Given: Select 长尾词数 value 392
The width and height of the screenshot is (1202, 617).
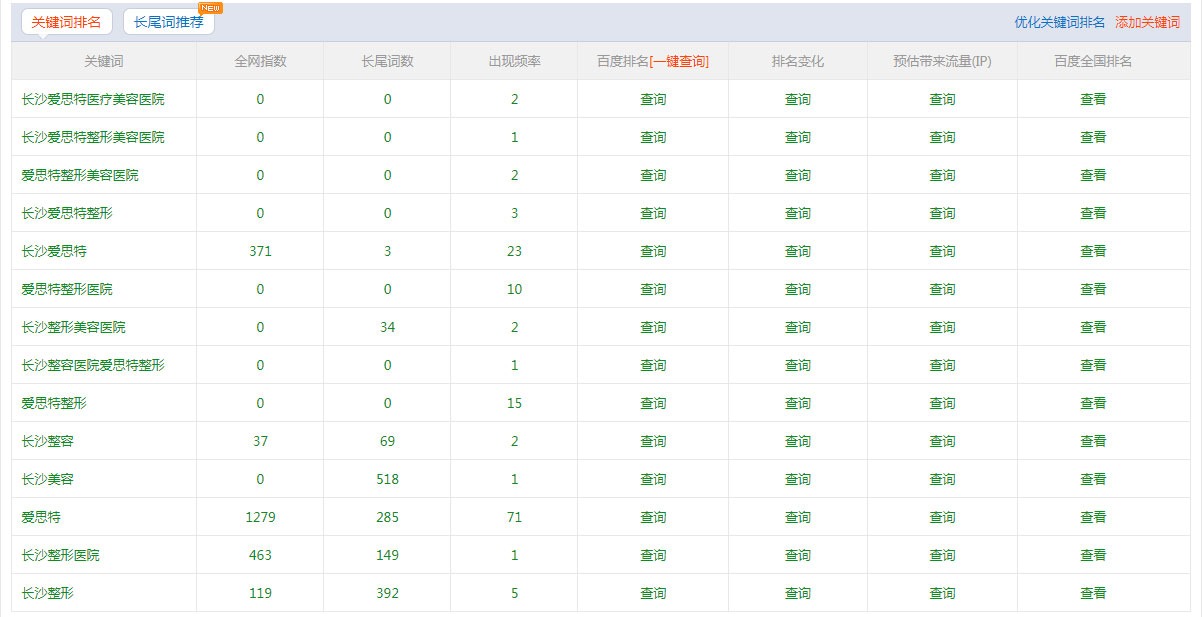Looking at the screenshot, I should point(387,593).
